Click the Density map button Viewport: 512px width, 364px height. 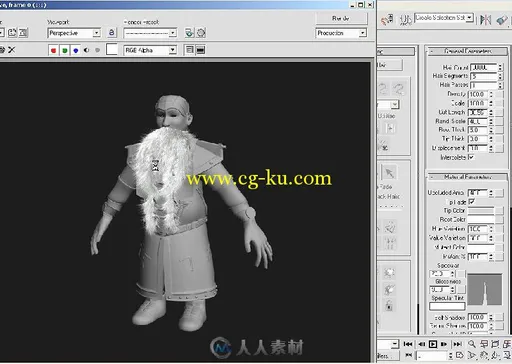tap(499, 94)
